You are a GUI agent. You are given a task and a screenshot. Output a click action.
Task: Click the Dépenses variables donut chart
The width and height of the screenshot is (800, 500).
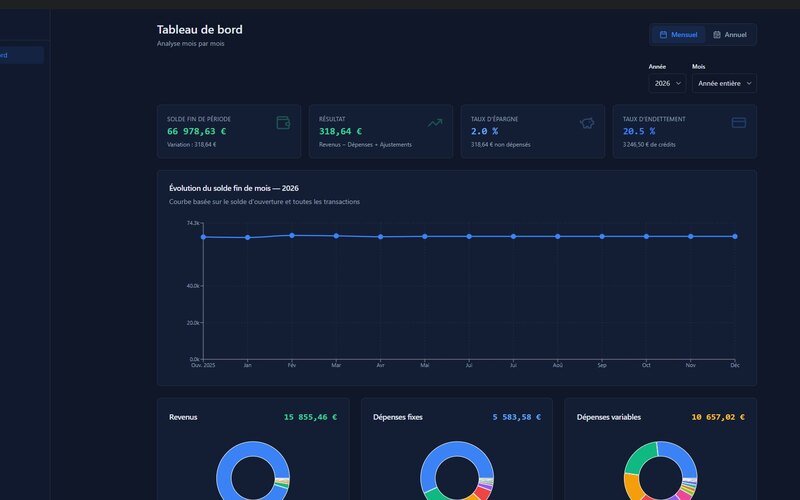click(661, 472)
